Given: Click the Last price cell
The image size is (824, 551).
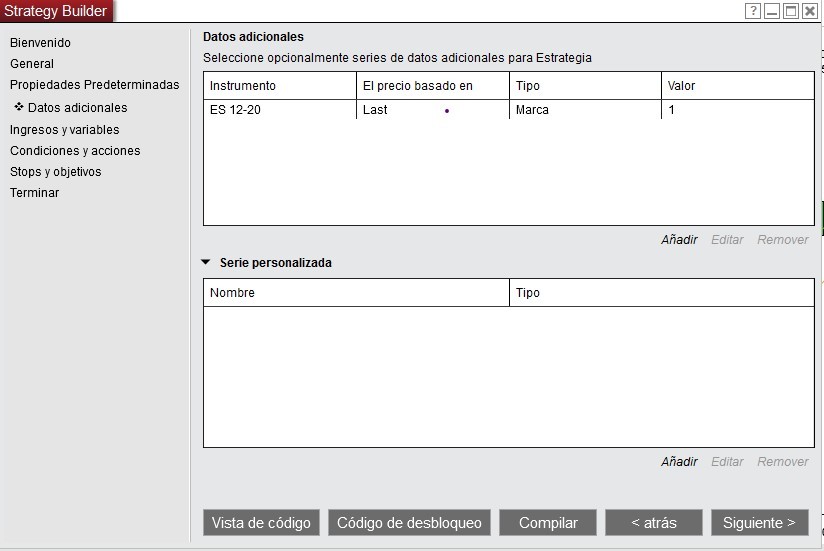Looking at the screenshot, I should tap(432, 110).
